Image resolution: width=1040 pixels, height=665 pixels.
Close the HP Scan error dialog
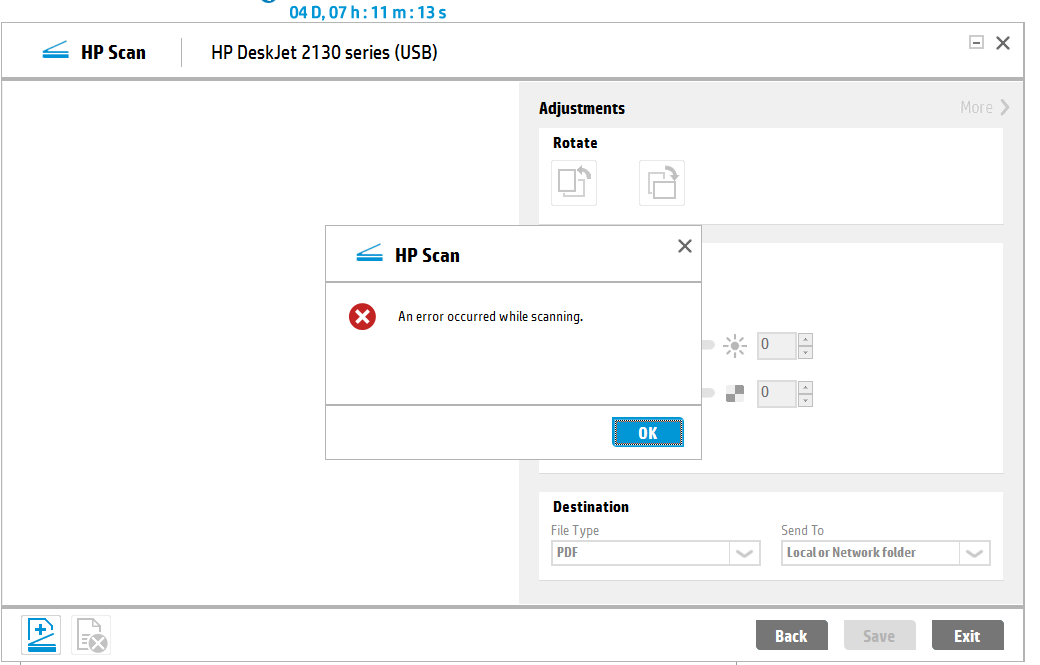tap(684, 246)
